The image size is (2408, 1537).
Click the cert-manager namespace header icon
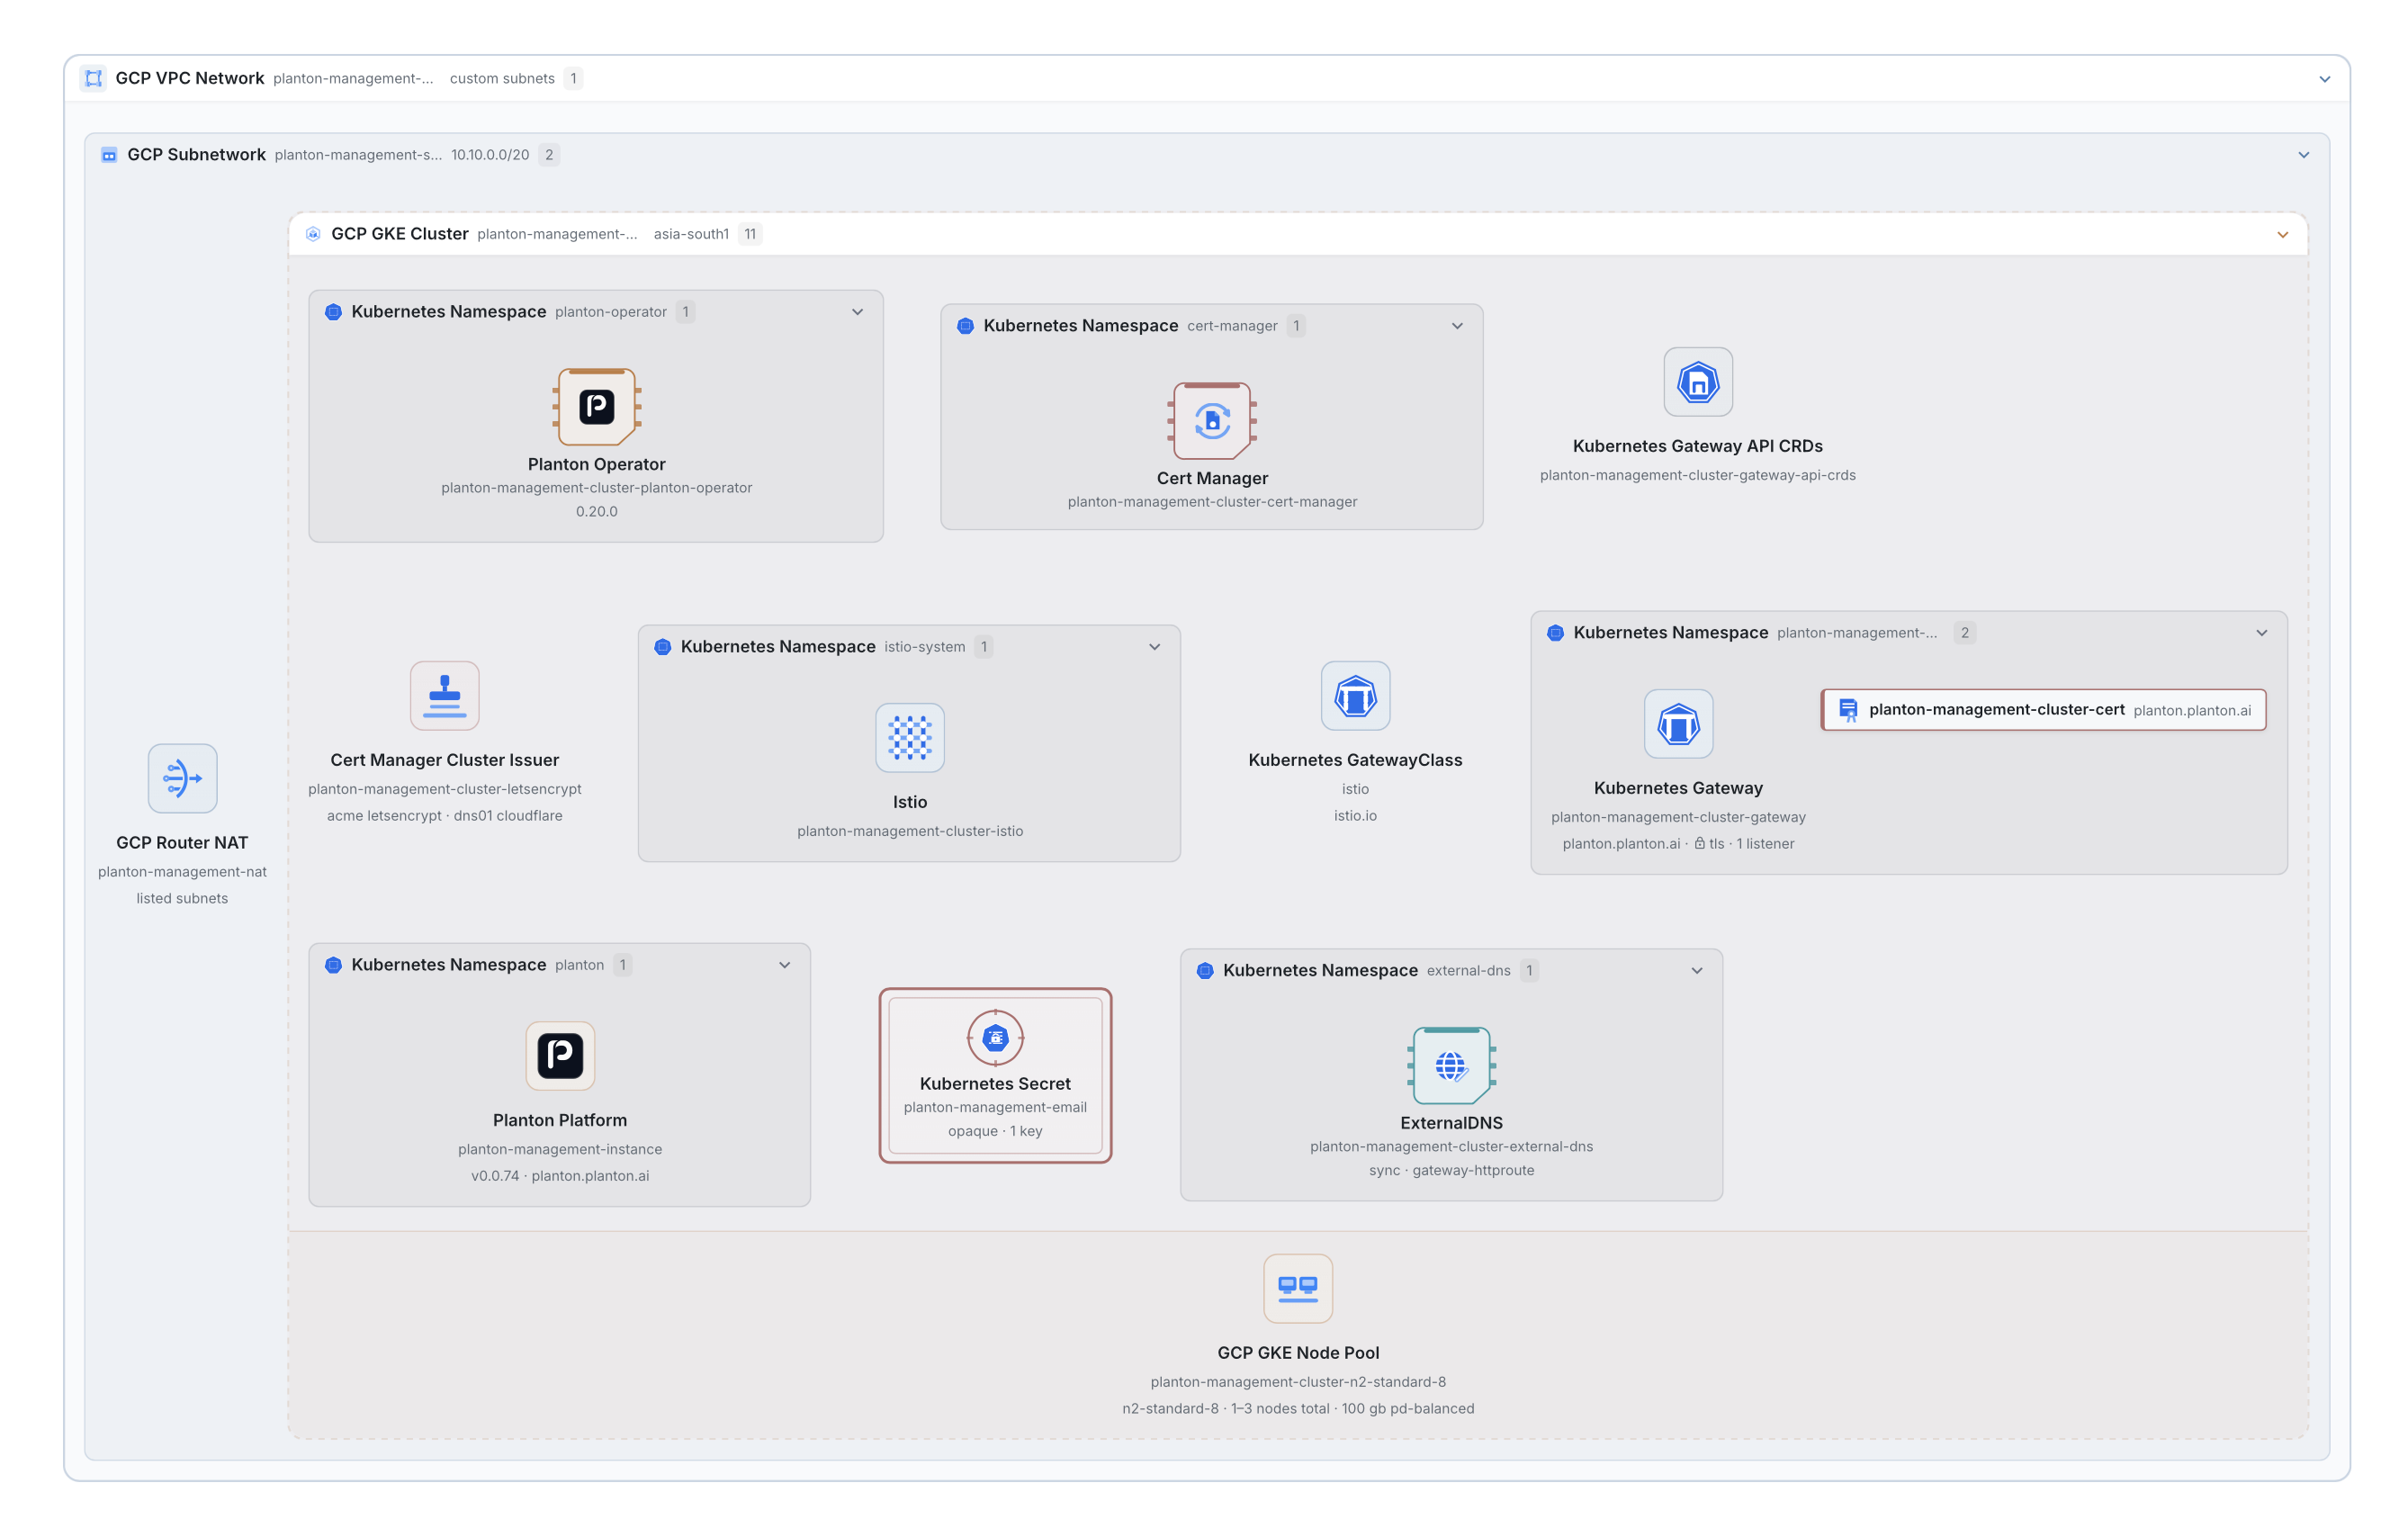[966, 326]
